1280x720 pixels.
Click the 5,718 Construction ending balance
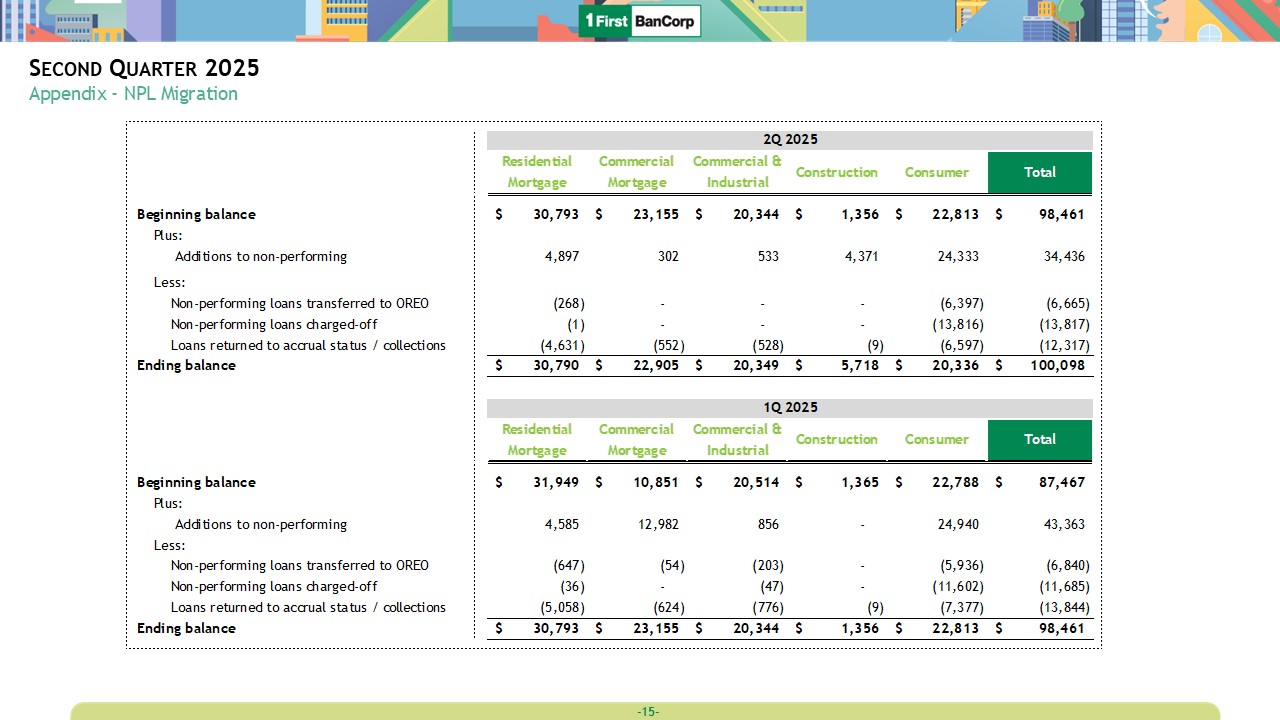pos(860,366)
